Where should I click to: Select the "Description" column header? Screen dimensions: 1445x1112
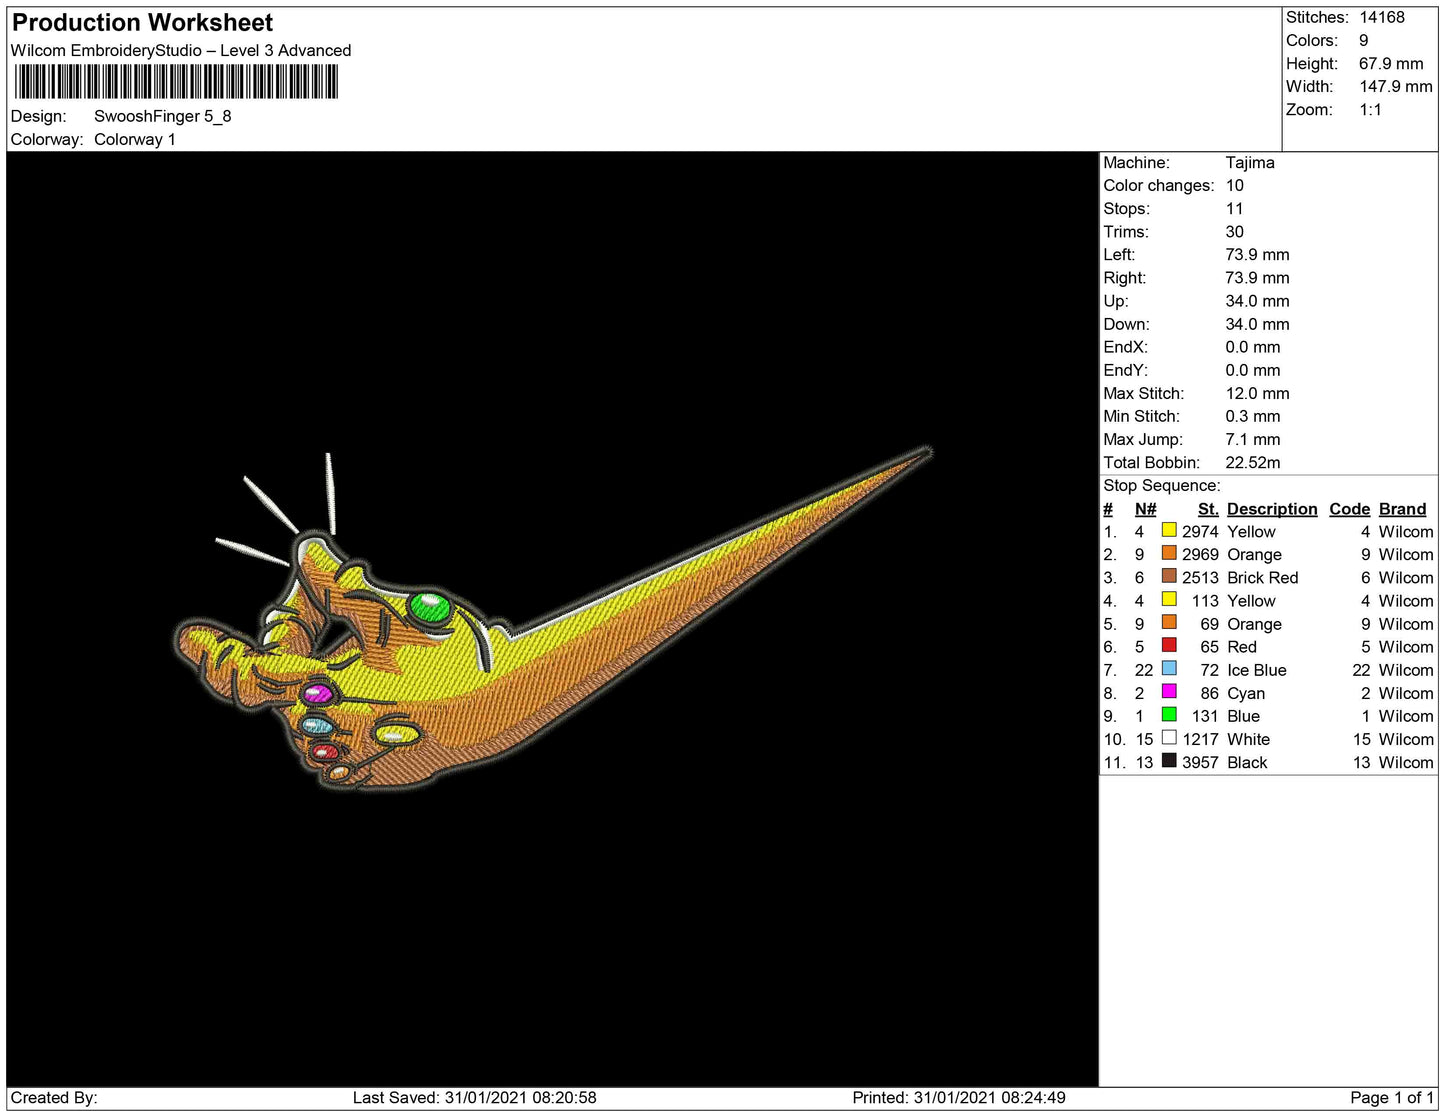tap(1272, 509)
